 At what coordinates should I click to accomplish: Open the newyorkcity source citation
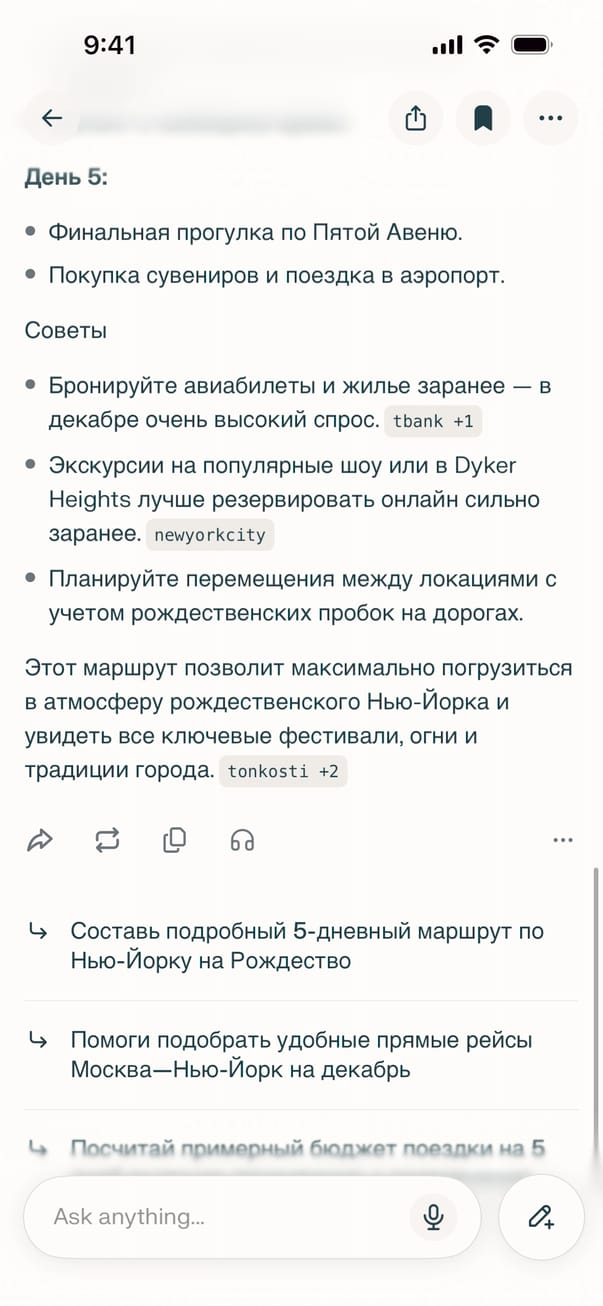[210, 535]
